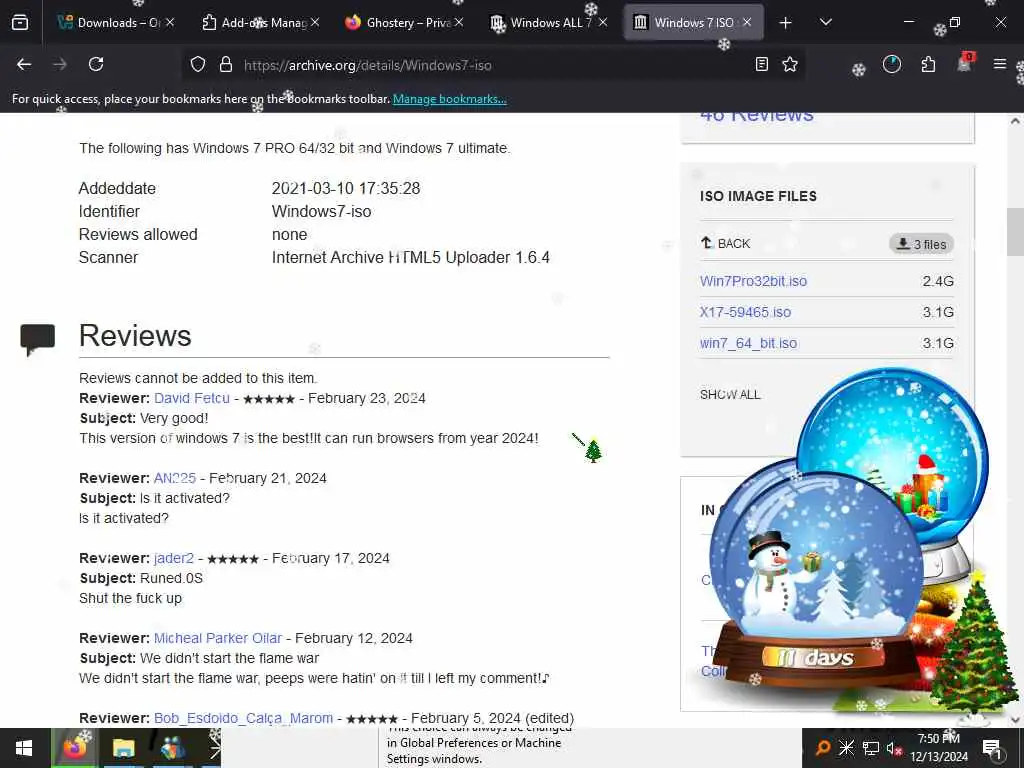This screenshot has width=1024, height=768.
Task: List all tabs with the chevron dropdown
Action: click(x=825, y=22)
